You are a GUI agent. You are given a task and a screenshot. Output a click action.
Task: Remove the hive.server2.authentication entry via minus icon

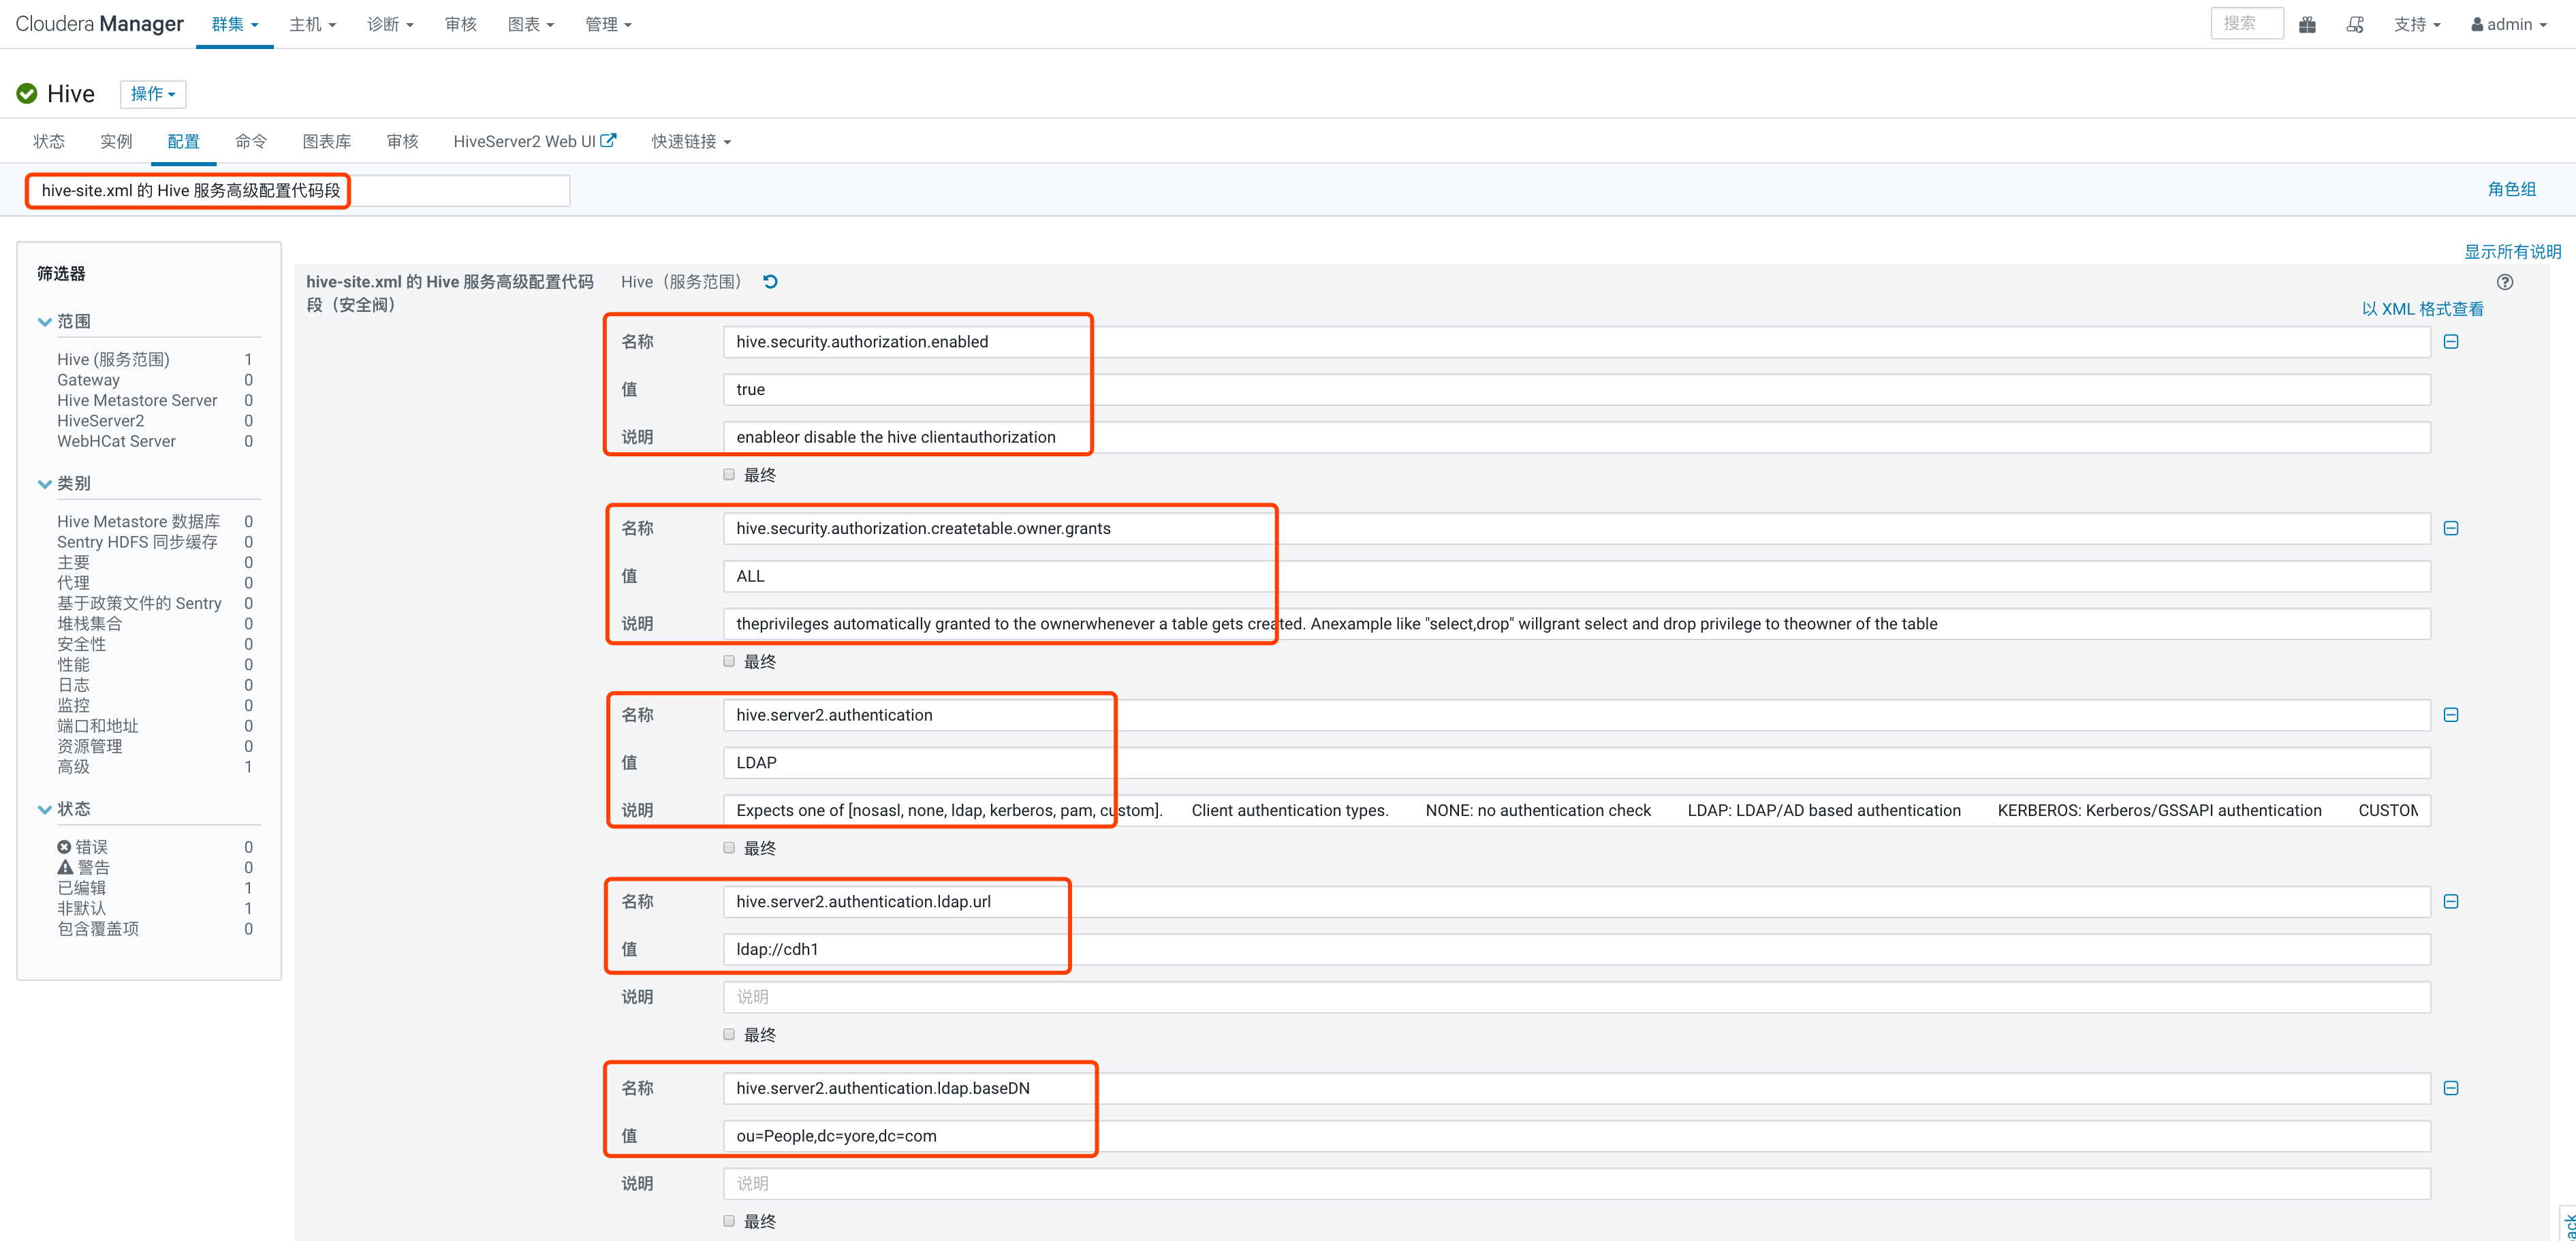[2451, 715]
